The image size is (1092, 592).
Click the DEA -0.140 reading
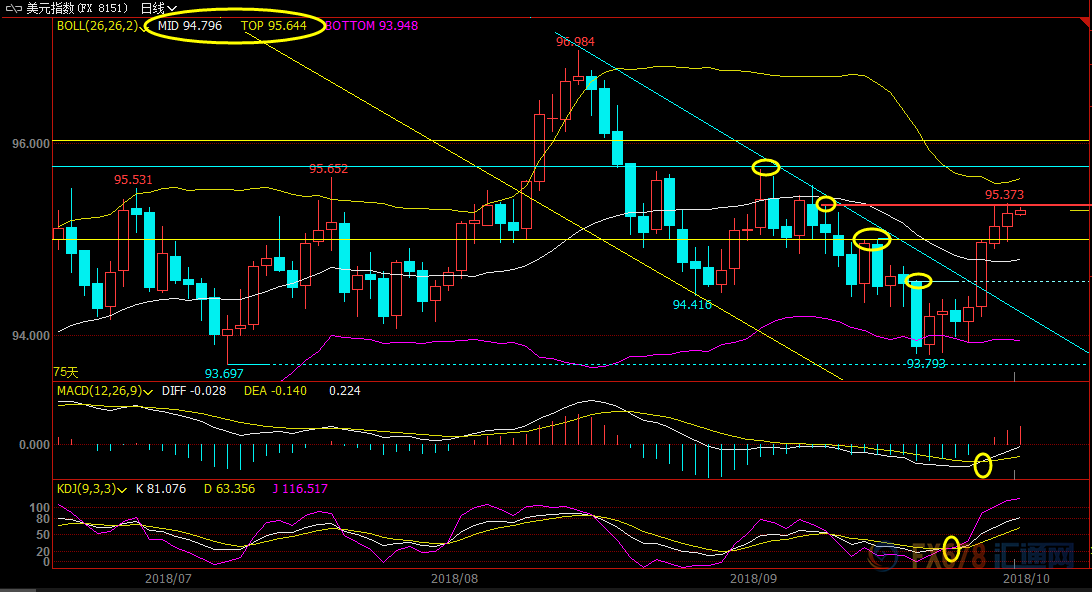click(275, 391)
